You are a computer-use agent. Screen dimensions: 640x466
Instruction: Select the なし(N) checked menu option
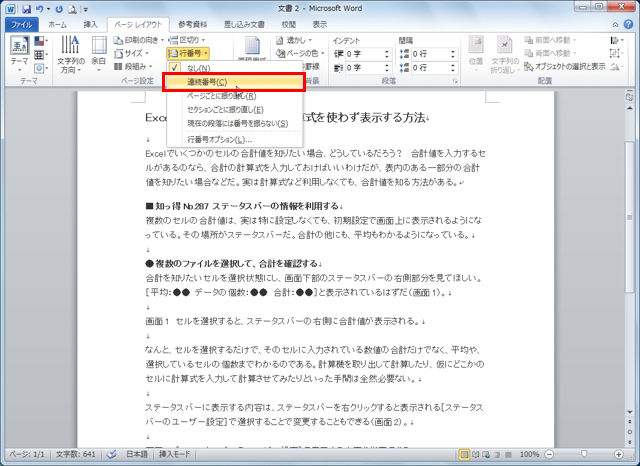pos(235,68)
